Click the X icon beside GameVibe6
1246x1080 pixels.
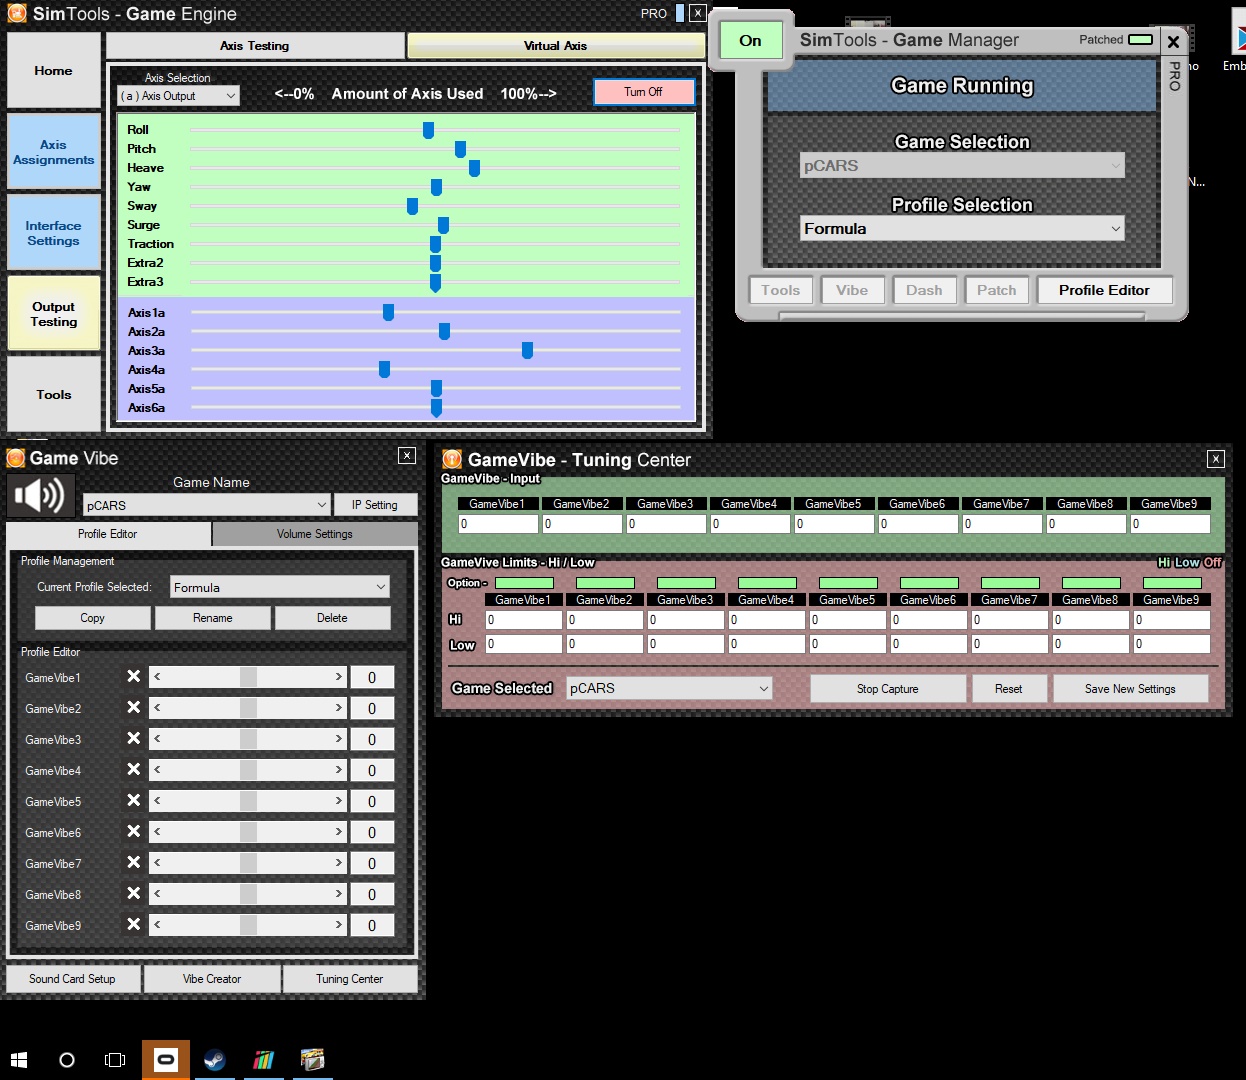pos(134,832)
